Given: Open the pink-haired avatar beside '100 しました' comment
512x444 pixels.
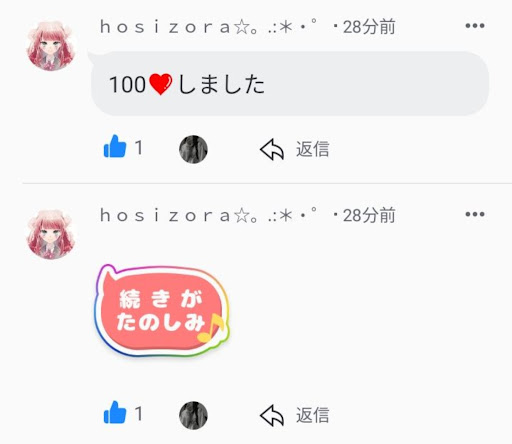Looking at the screenshot, I should point(51,46).
